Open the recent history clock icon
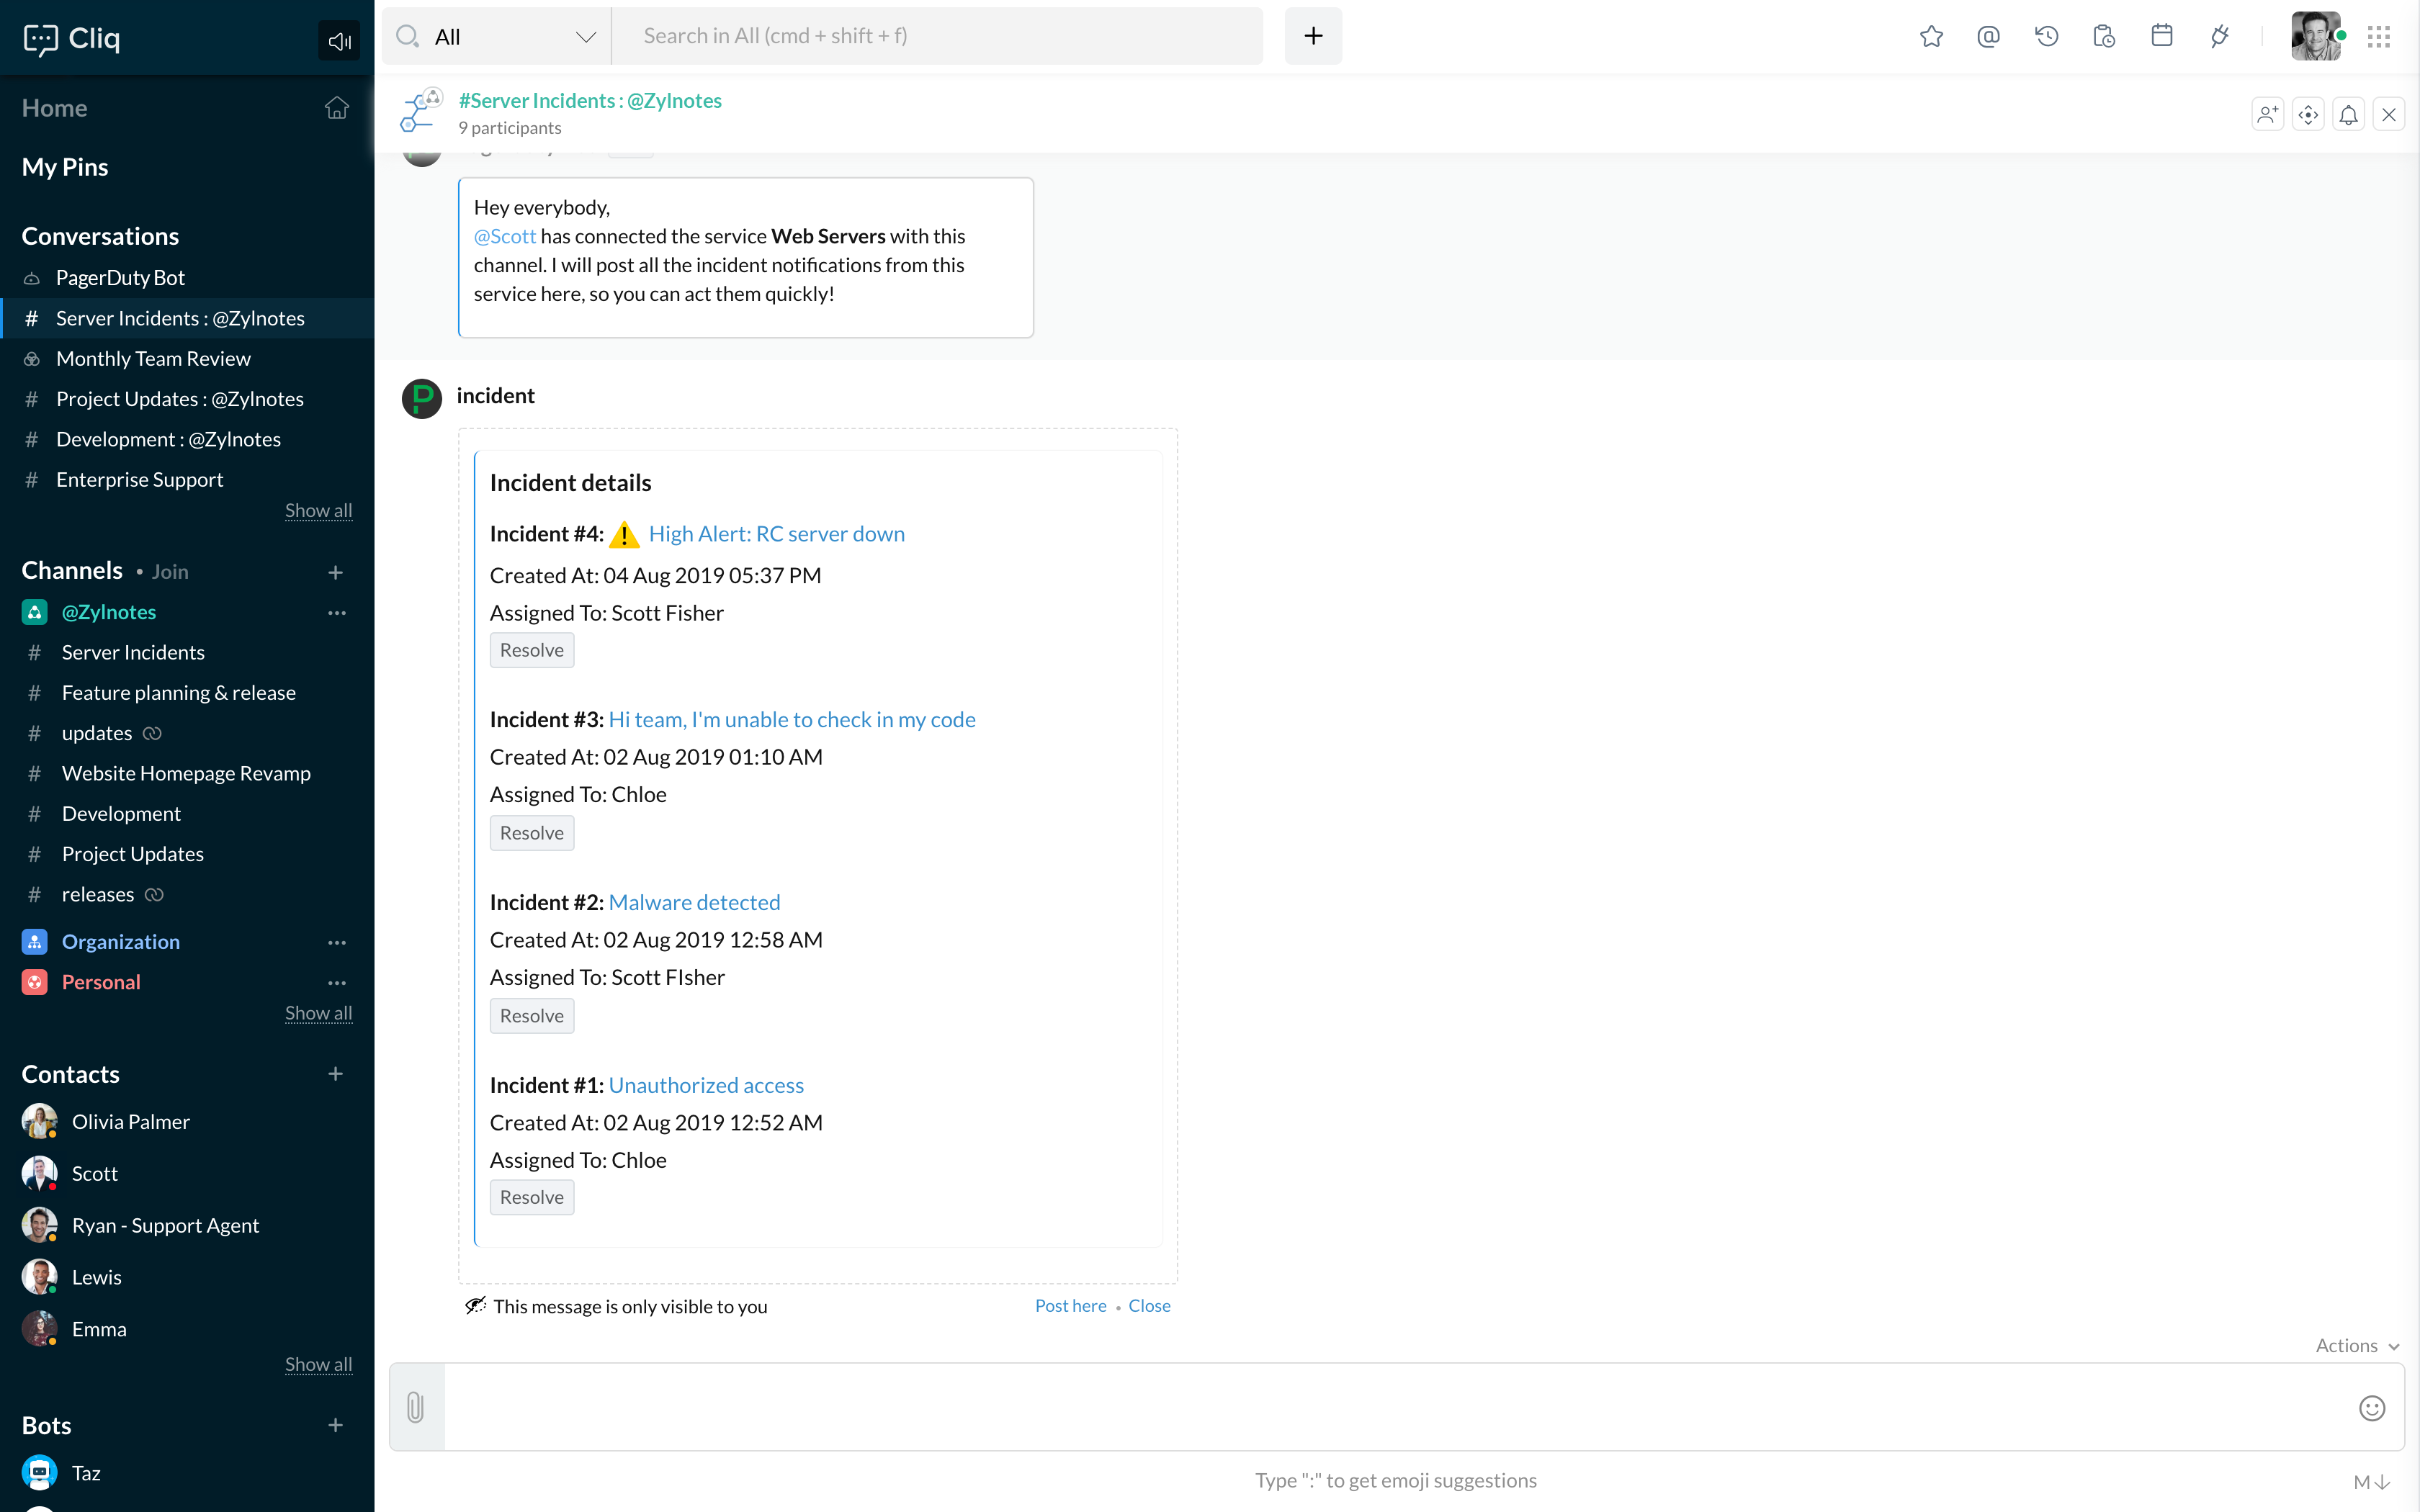 click(x=2046, y=37)
